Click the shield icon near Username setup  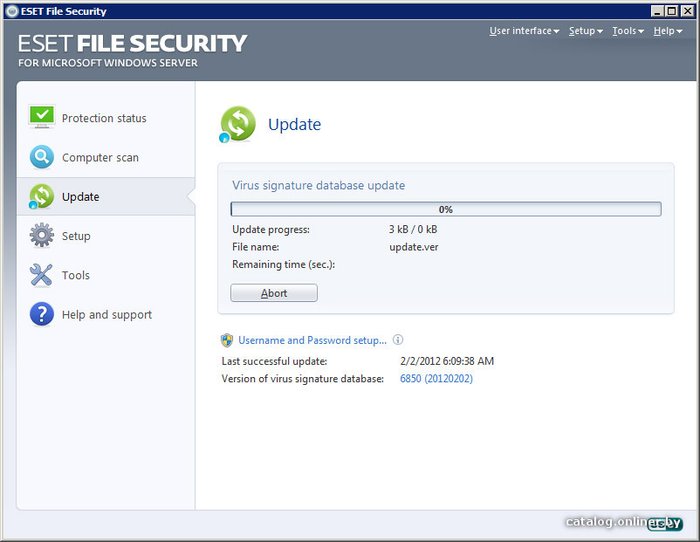(227, 340)
